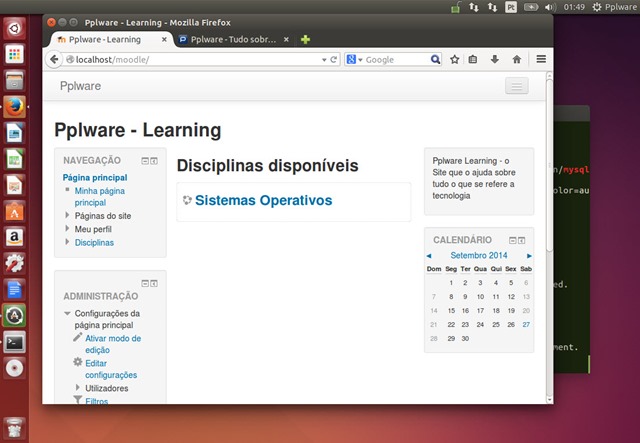Click the search magnifier icon

tap(435, 60)
